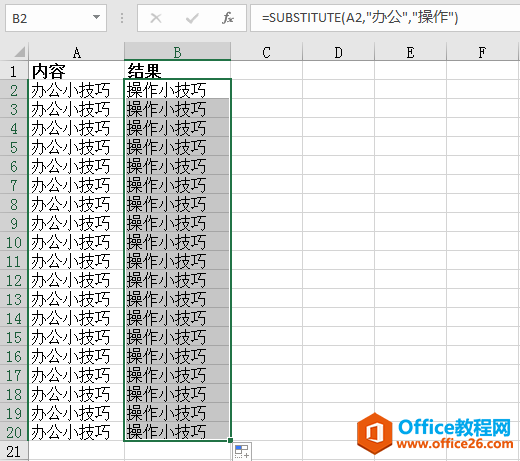Click cell A19 办公小技巧
This screenshot has width=520, height=461.
(76, 412)
